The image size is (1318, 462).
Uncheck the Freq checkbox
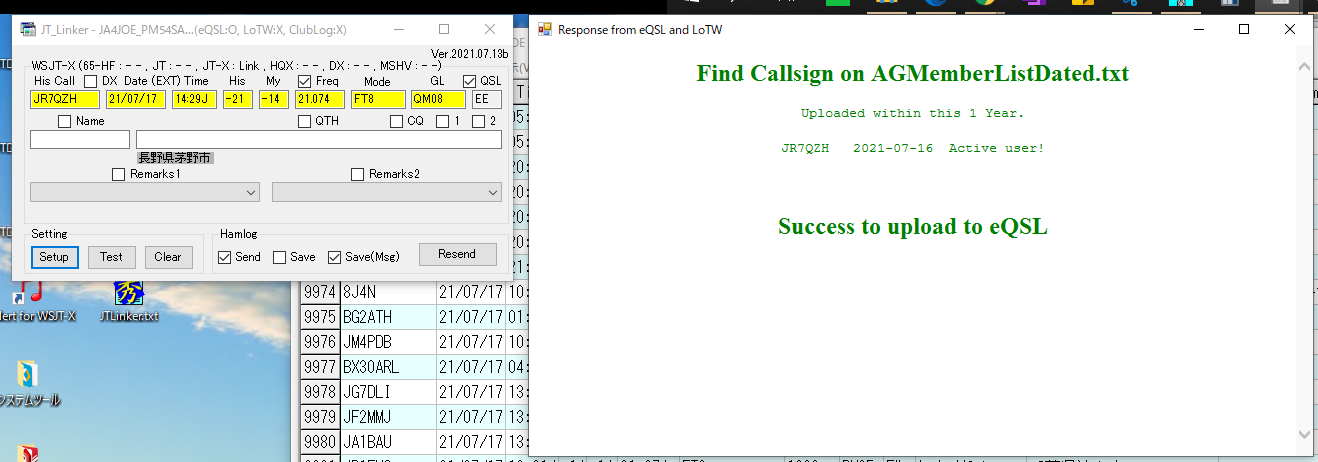305,81
